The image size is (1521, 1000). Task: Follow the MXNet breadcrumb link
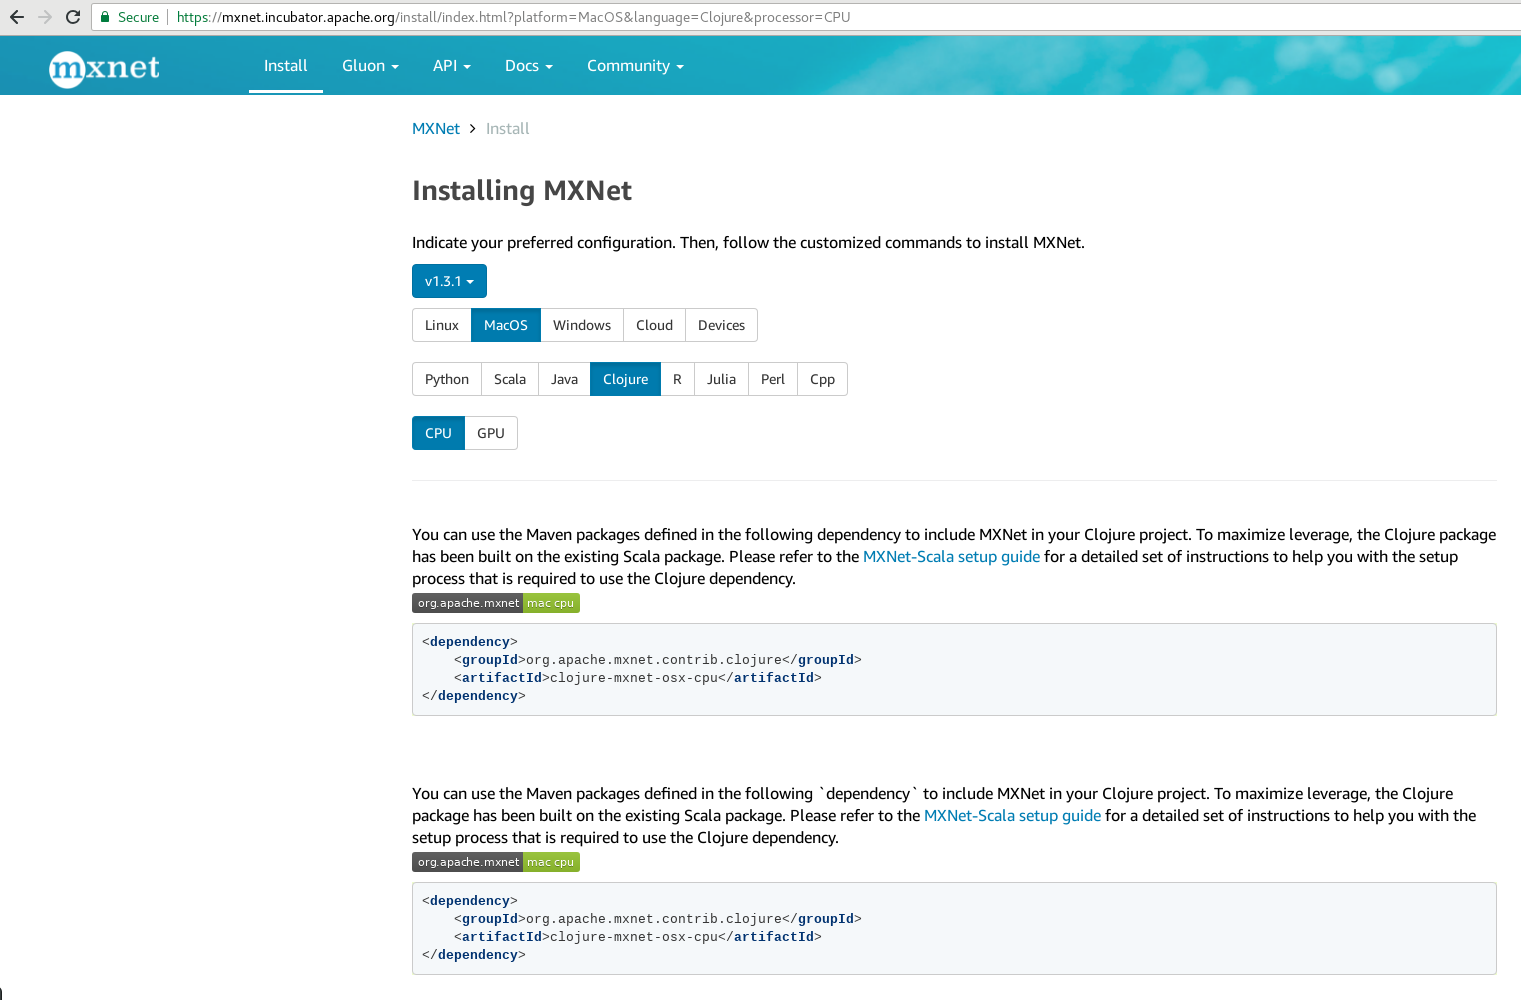pyautogui.click(x=436, y=129)
